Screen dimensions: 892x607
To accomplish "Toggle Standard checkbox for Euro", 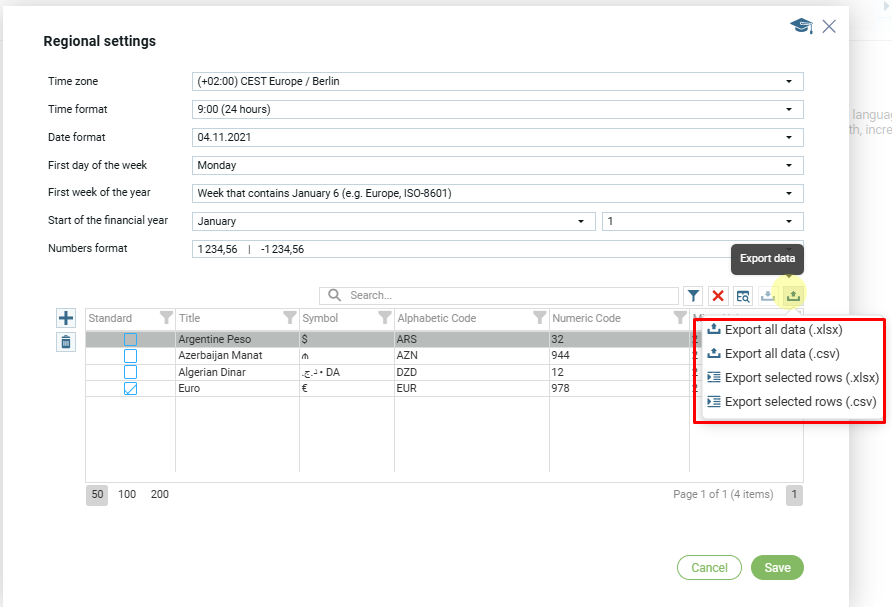I will click(x=130, y=389).
